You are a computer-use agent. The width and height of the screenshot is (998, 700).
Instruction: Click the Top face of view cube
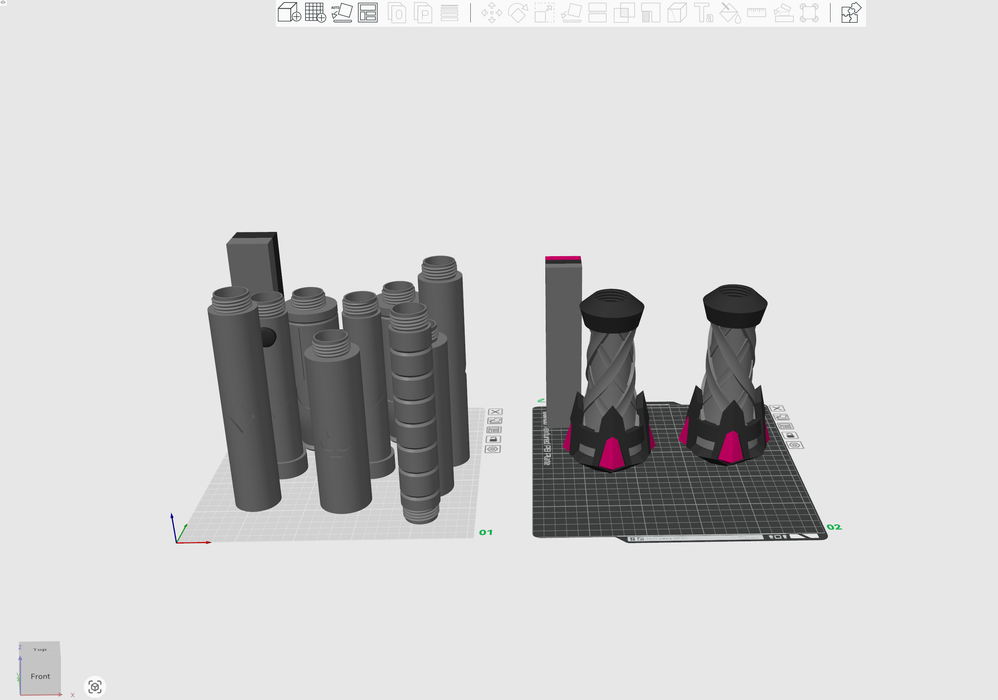(40, 649)
